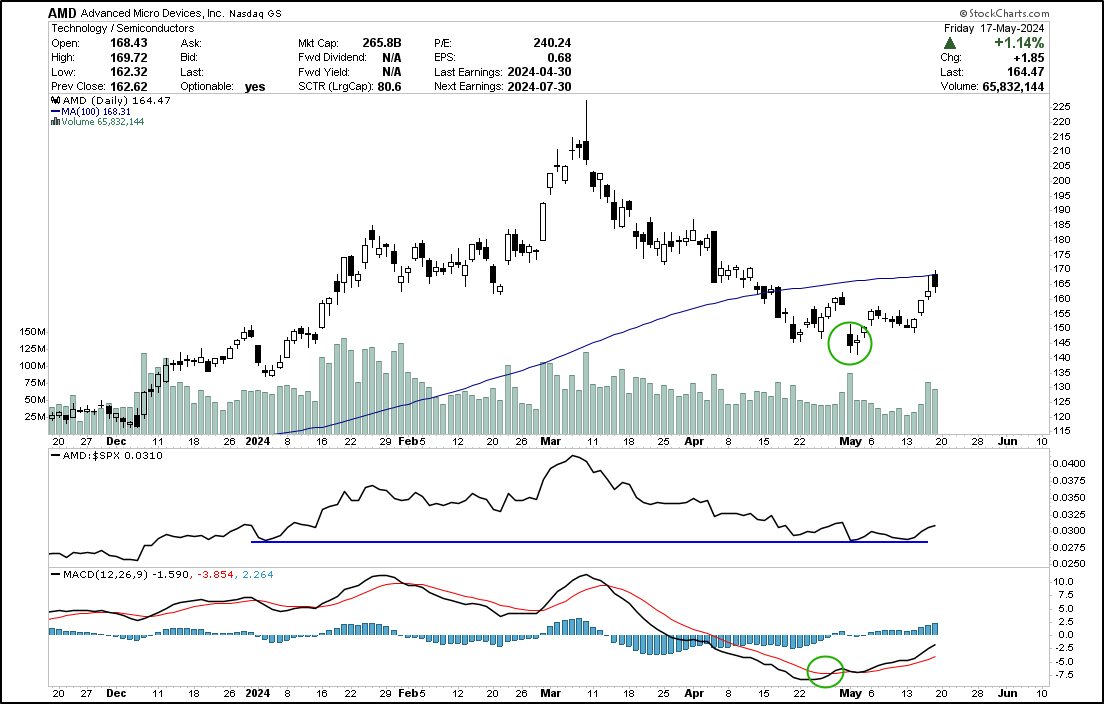This screenshot has height=704, width=1104.
Task: Click the Optionable 'yes' value
Action: click(x=255, y=87)
